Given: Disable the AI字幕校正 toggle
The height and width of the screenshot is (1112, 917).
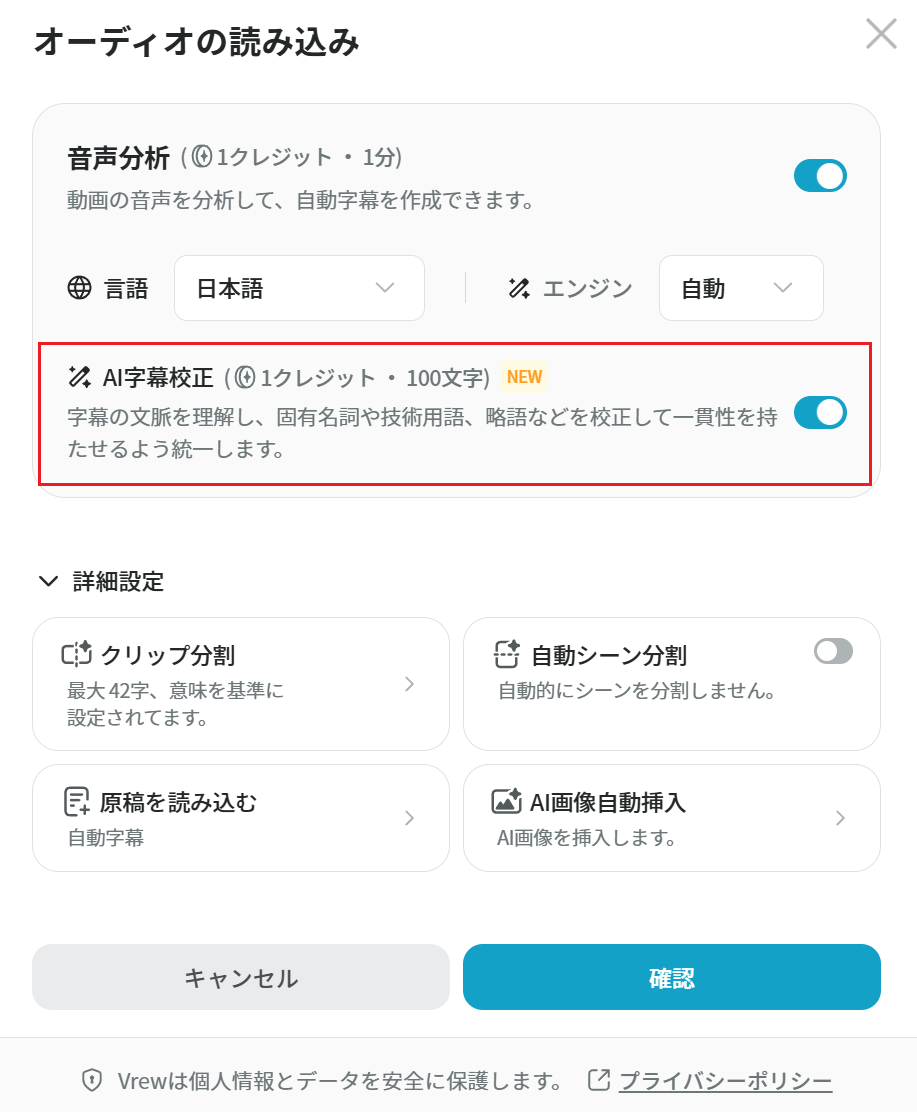Looking at the screenshot, I should click(820, 413).
